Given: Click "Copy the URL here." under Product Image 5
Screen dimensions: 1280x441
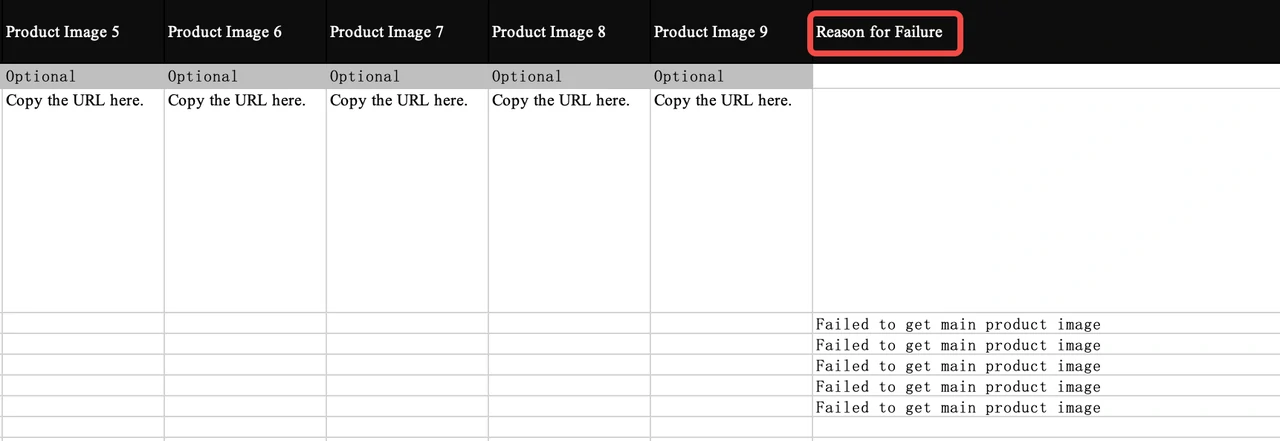Looking at the screenshot, I should click(x=75, y=101).
